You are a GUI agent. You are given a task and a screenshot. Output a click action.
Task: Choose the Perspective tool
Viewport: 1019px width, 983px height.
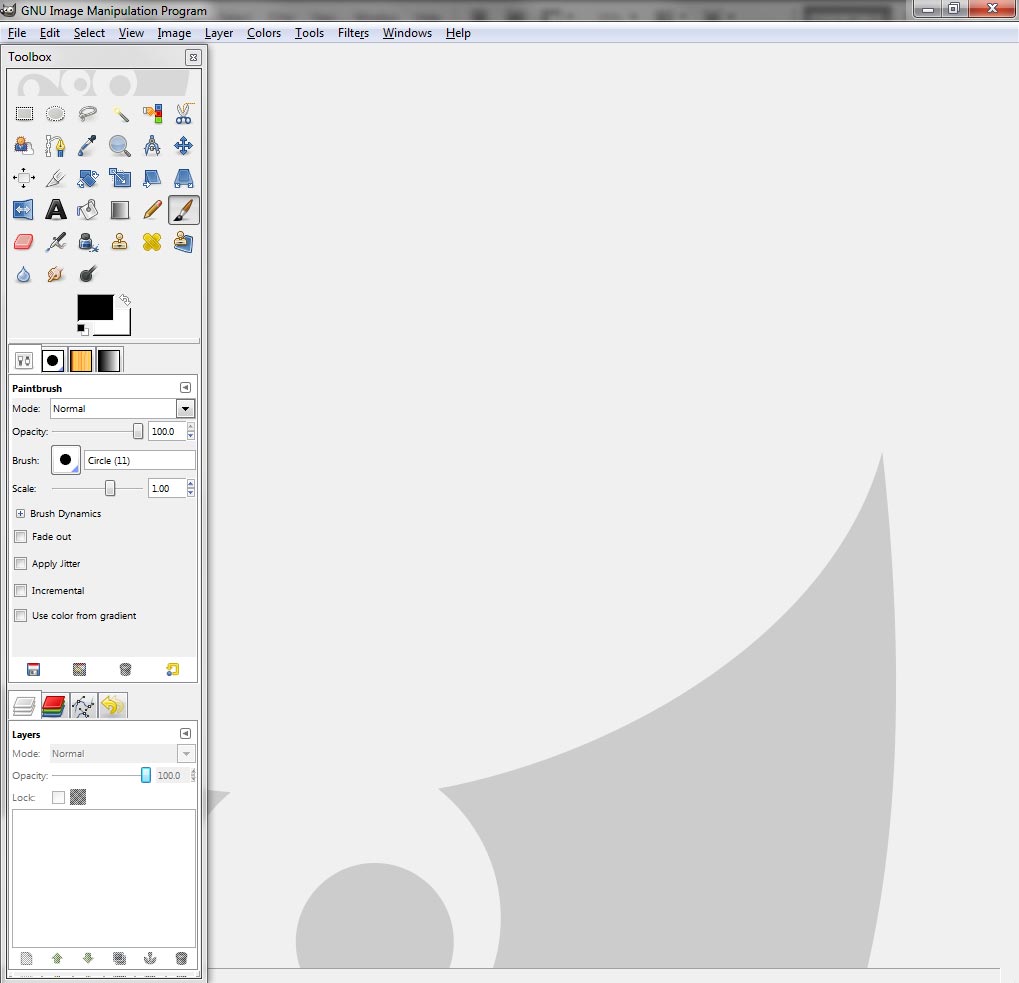184,177
